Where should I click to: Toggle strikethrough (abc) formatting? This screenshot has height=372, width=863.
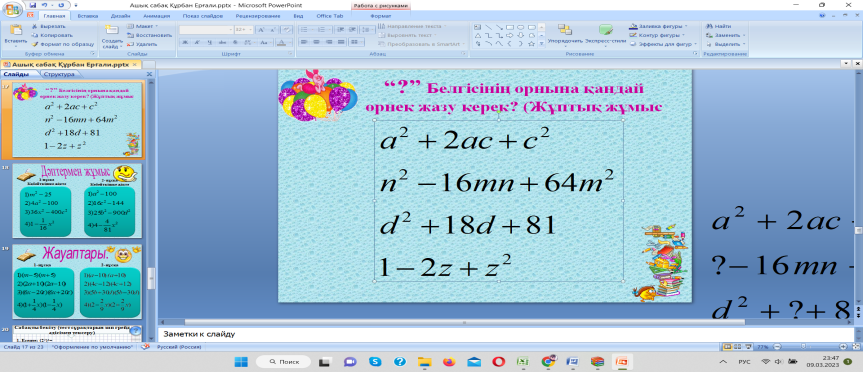(x=221, y=42)
